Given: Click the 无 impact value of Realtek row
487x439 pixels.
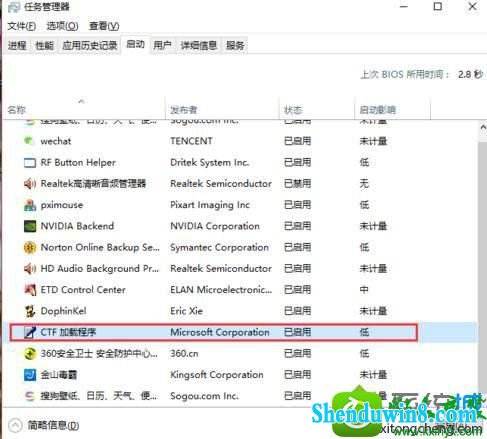Looking at the screenshot, I should point(364,184).
